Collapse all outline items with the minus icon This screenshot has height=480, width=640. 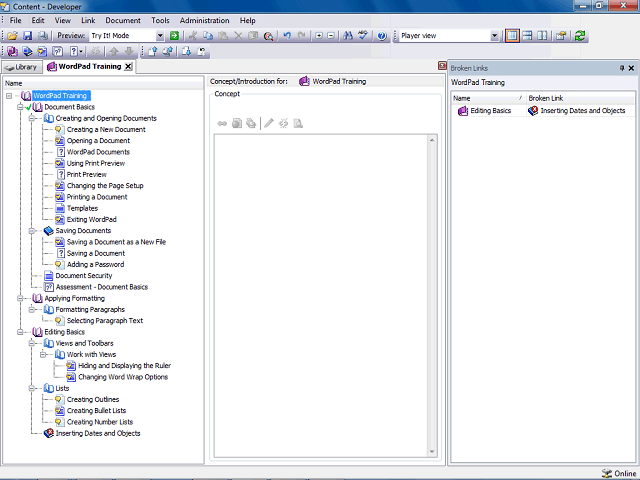tap(331, 36)
